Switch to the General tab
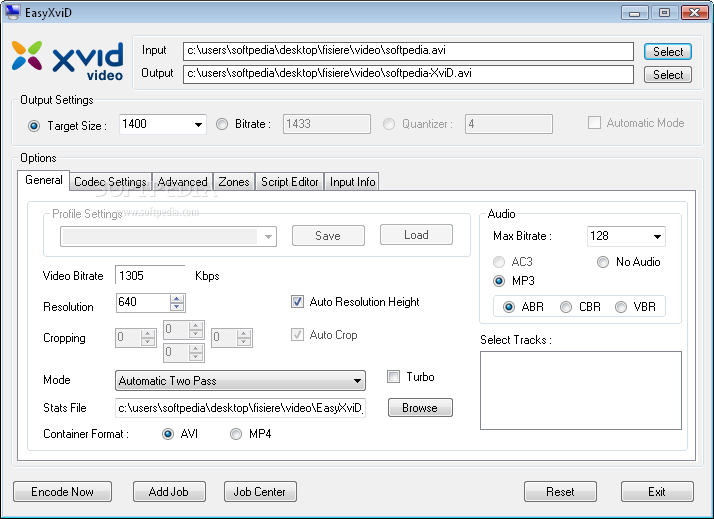This screenshot has height=519, width=714. pos(44,180)
